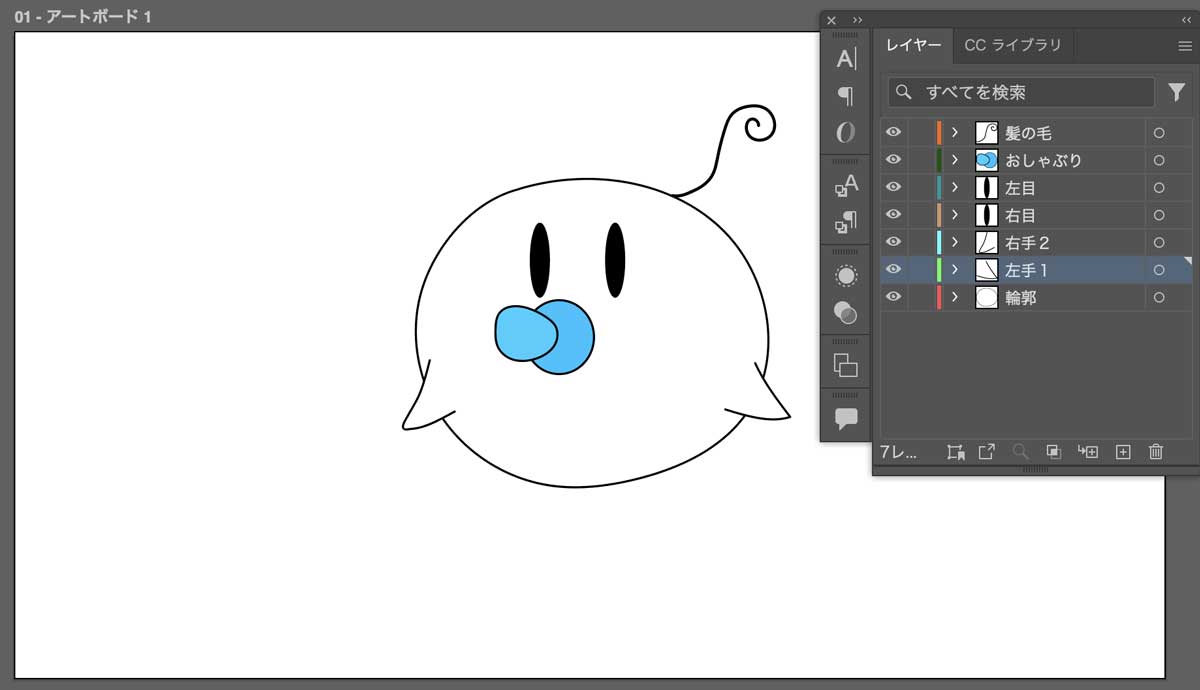Open the OpenType panel
This screenshot has width=1200, height=690.
click(846, 131)
